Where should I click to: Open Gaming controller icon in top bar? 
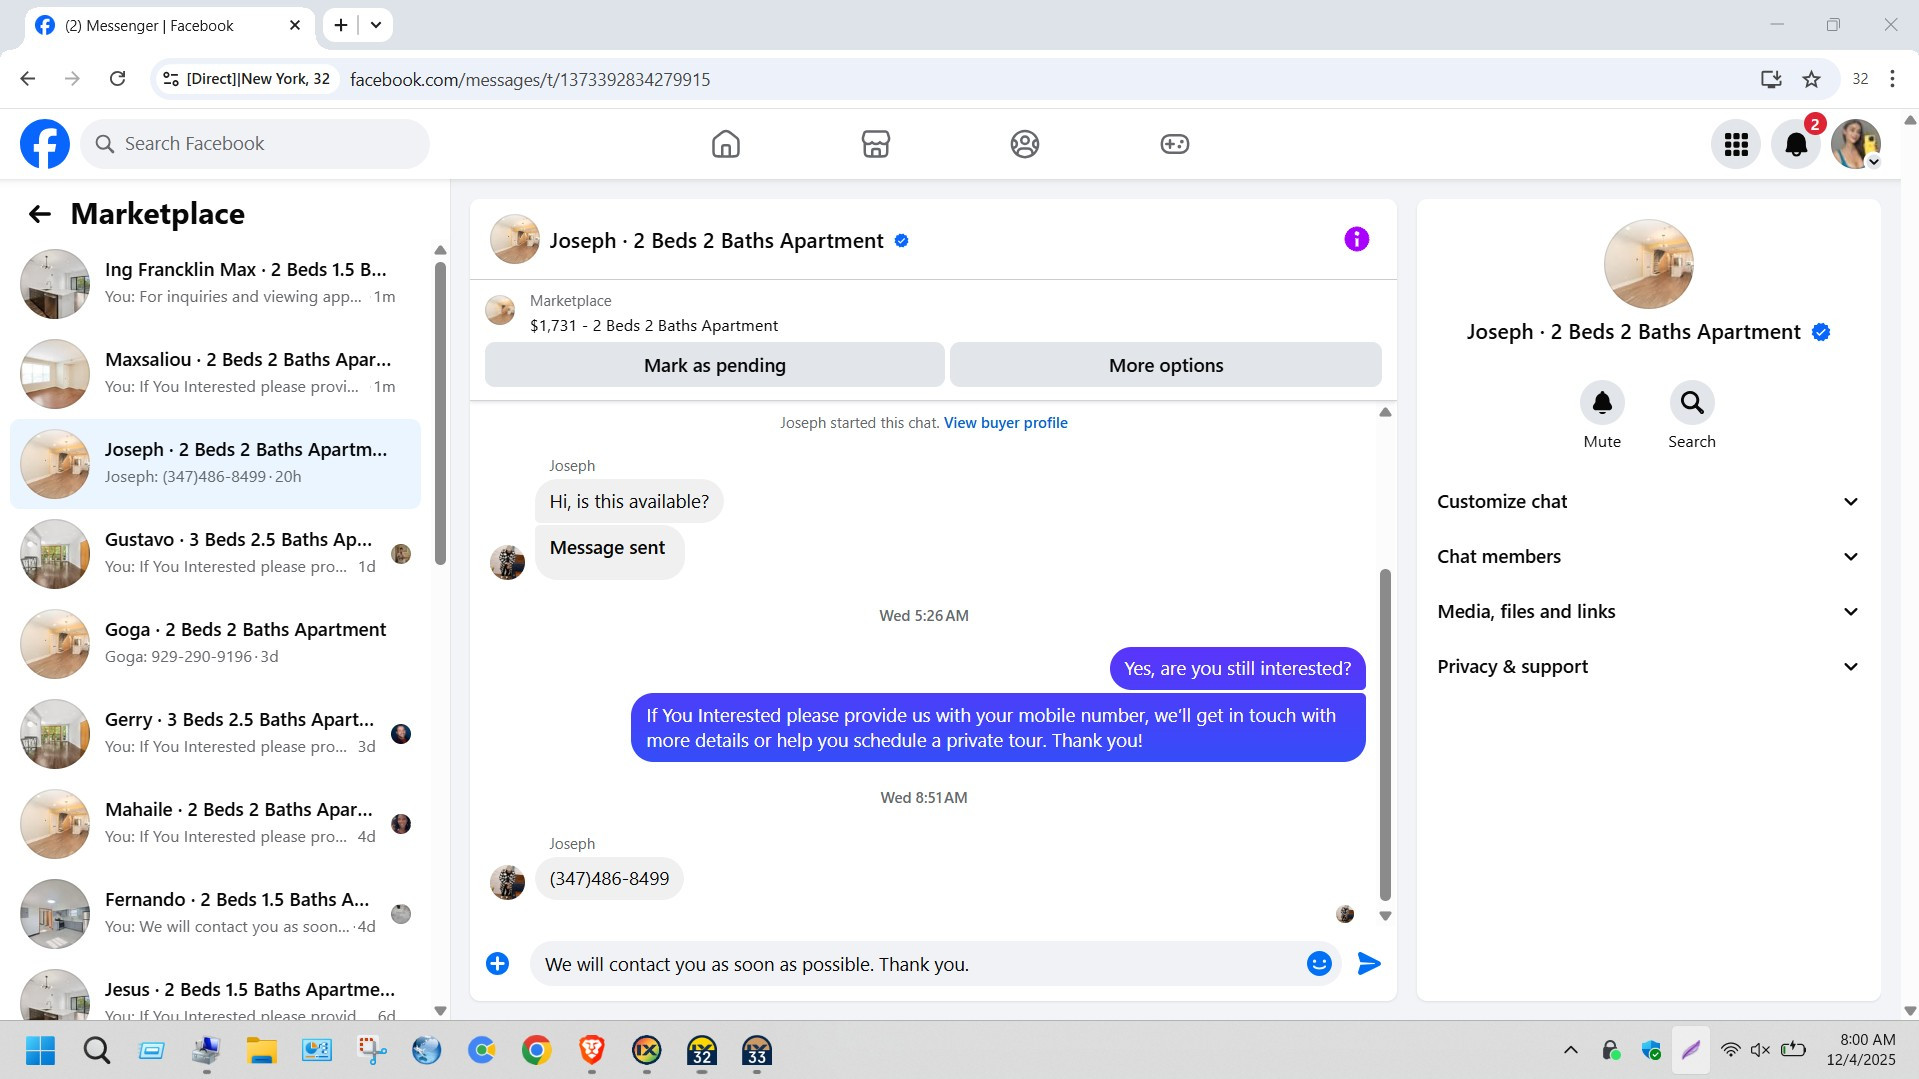pos(1174,144)
